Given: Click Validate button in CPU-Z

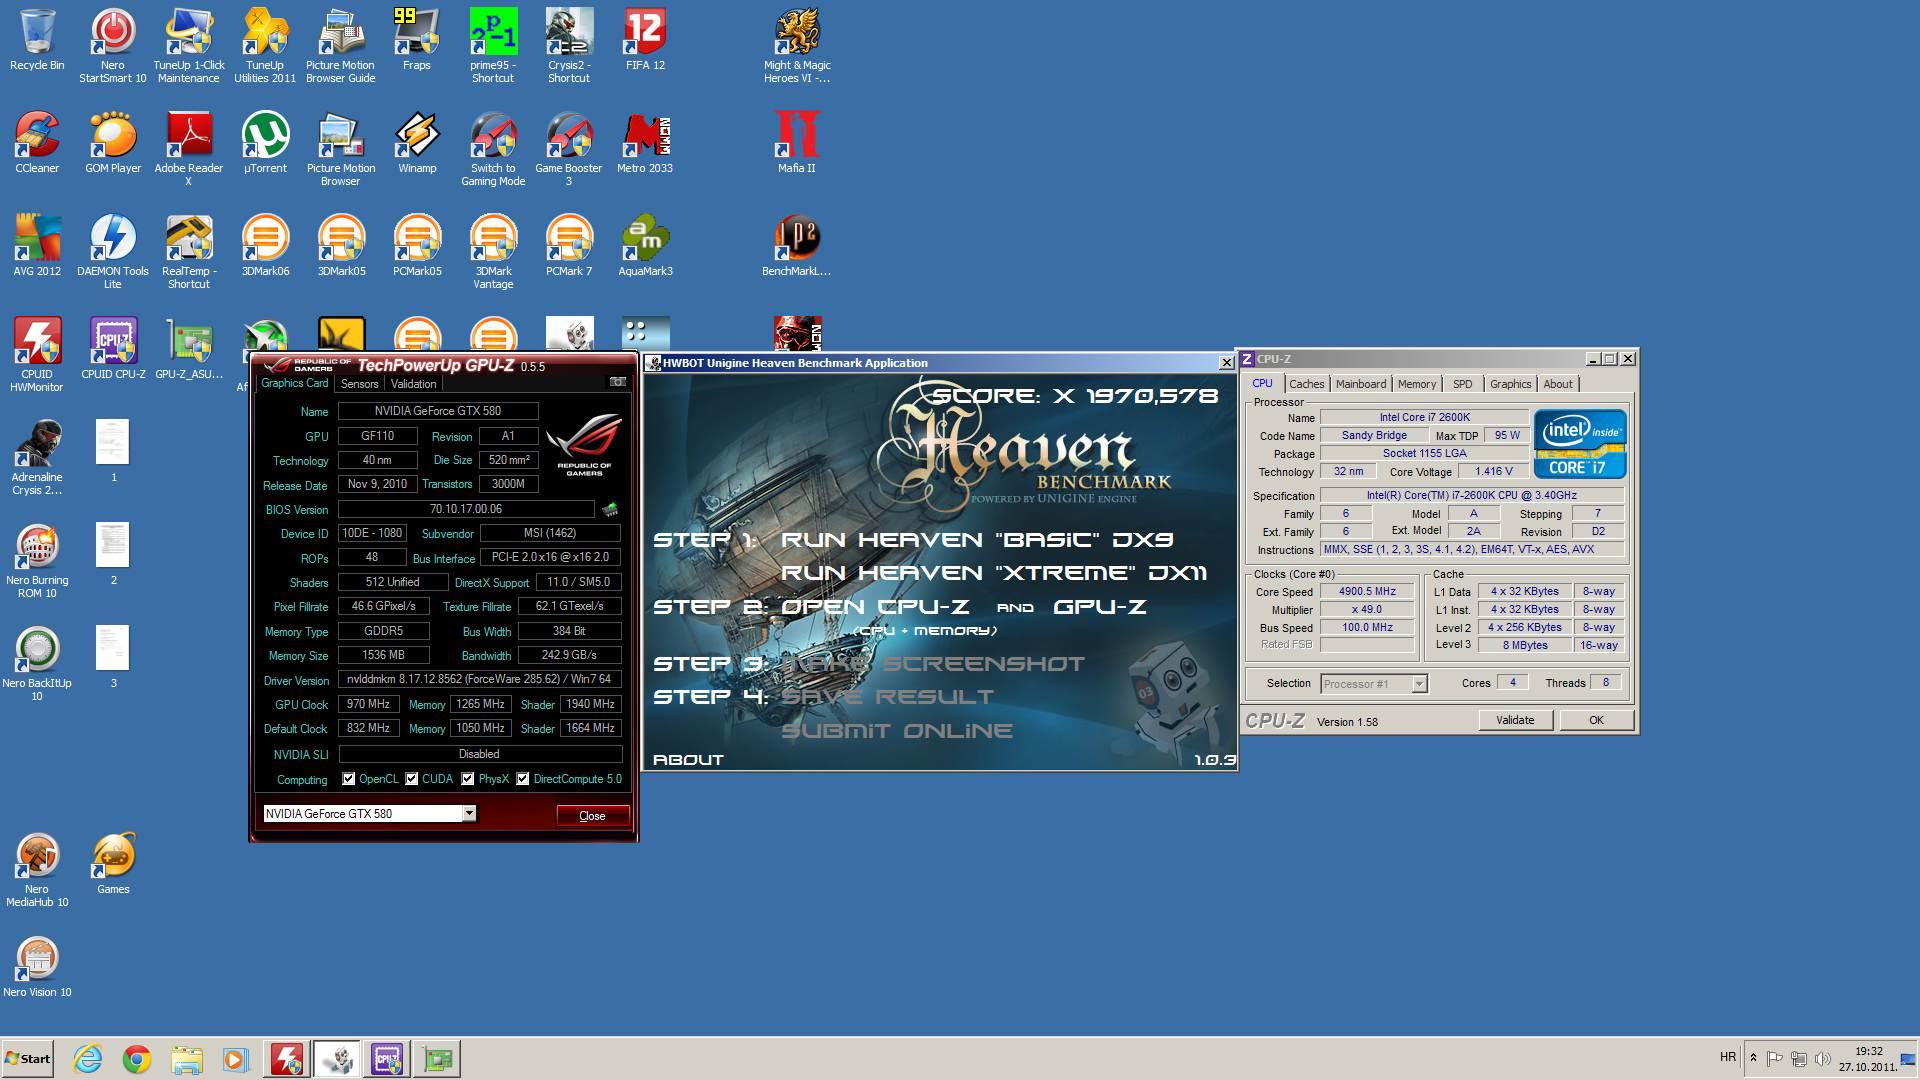Looking at the screenshot, I should (1515, 720).
